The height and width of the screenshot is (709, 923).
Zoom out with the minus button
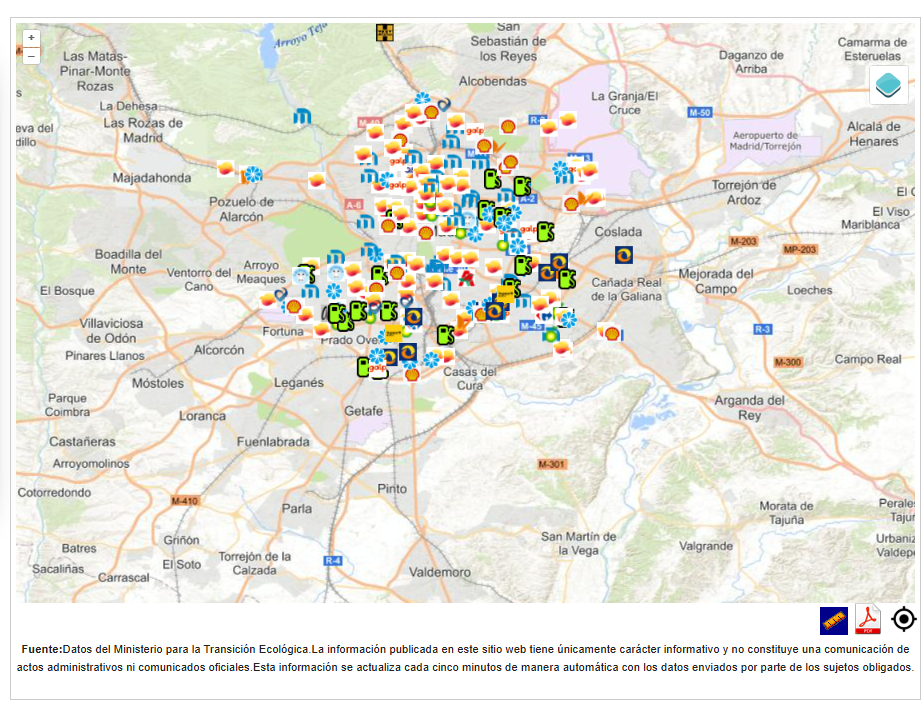[32, 57]
